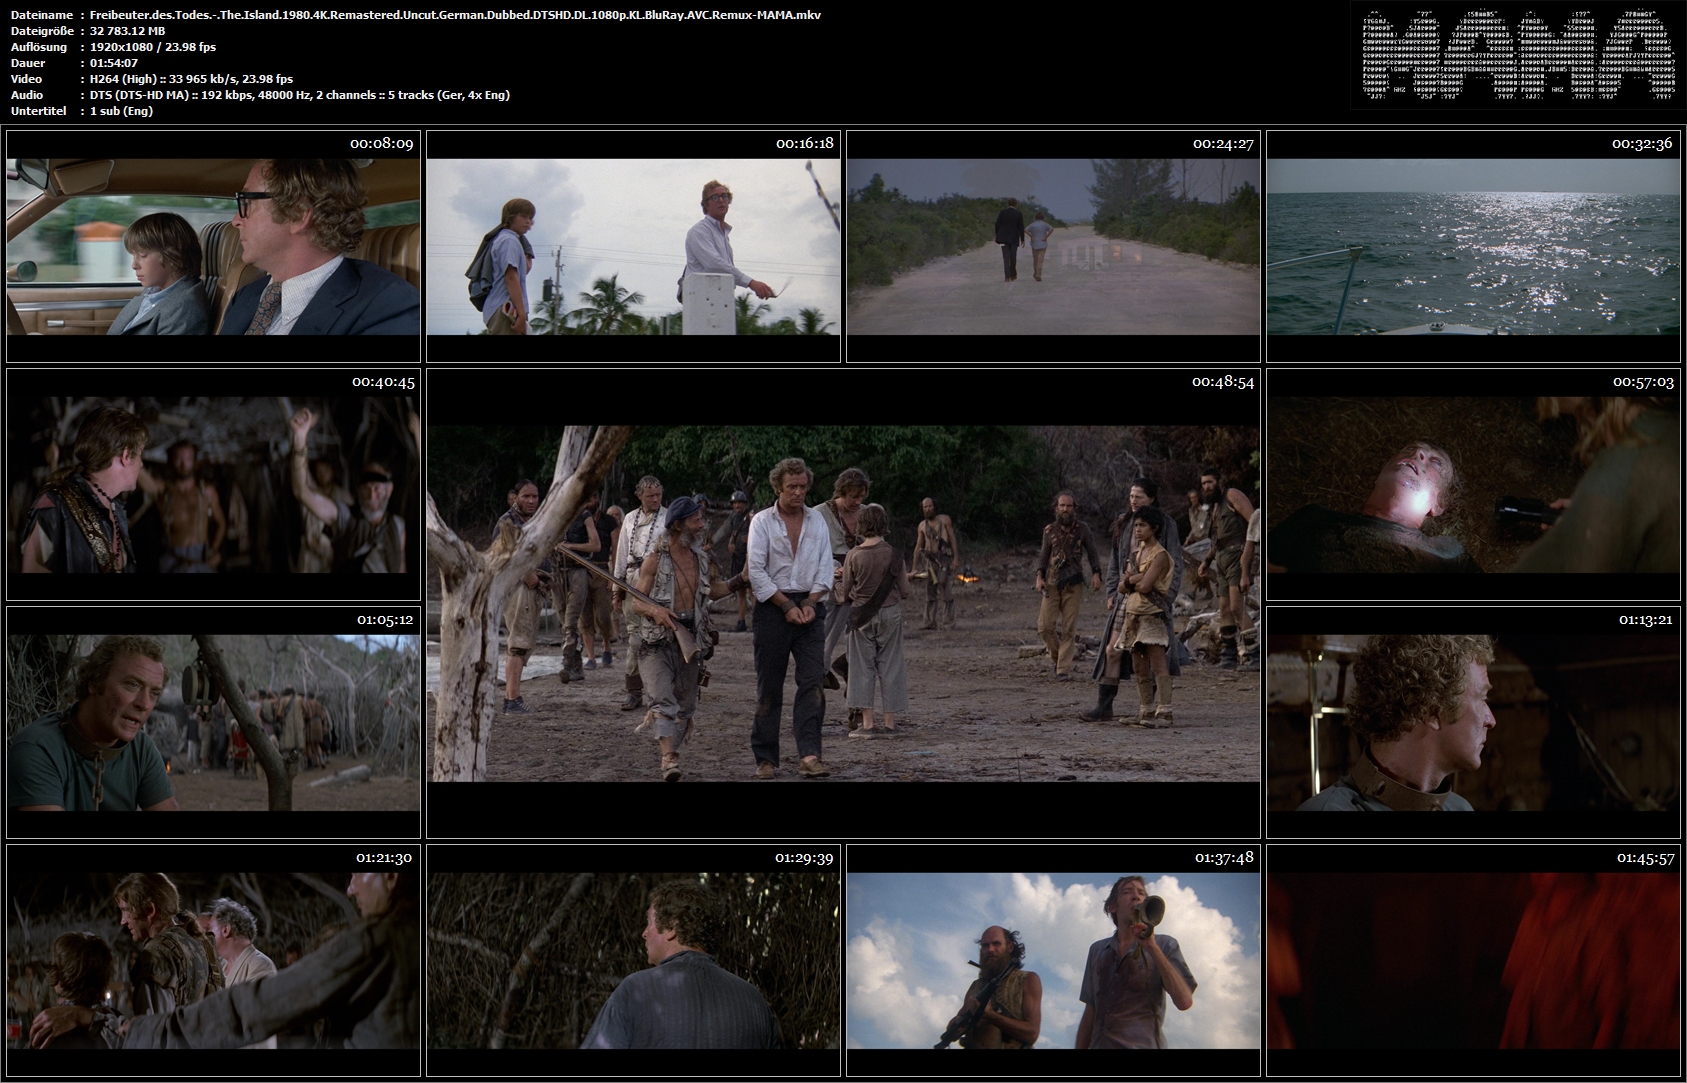The height and width of the screenshot is (1083, 1687).
Task: Open the megaphone scene thumbnail at 01:37:48
Action: [1053, 960]
